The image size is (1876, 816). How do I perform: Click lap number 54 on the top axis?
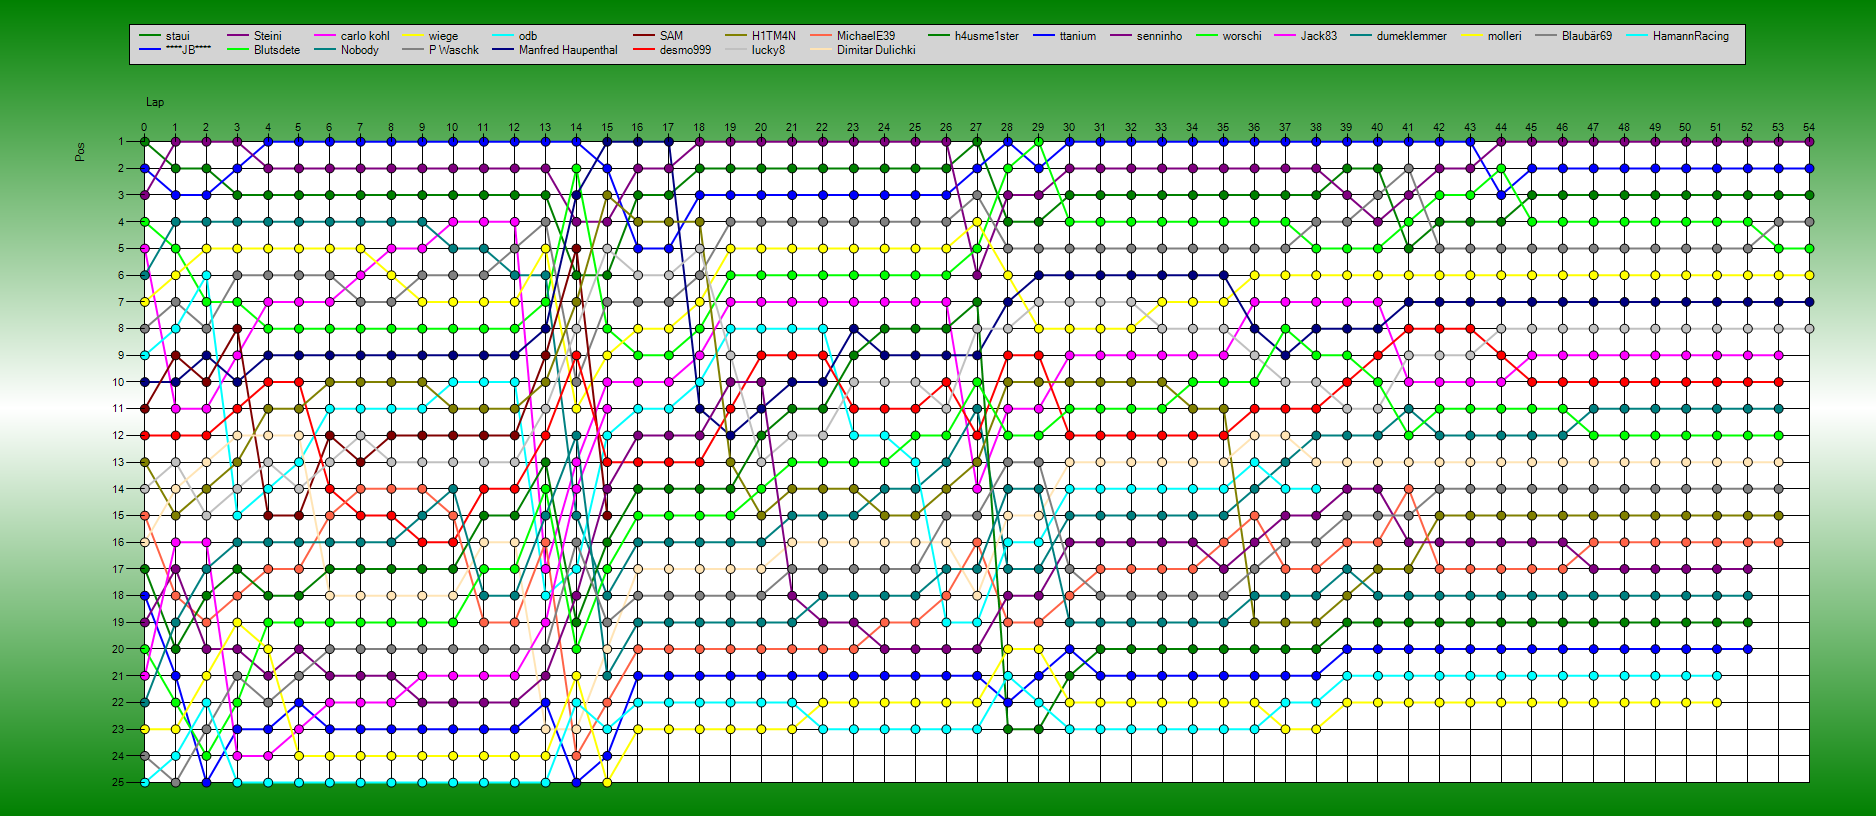tap(1808, 127)
